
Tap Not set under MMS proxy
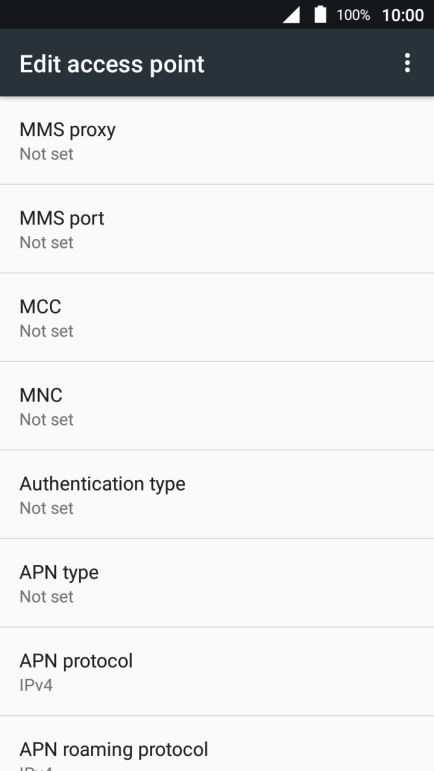point(46,154)
